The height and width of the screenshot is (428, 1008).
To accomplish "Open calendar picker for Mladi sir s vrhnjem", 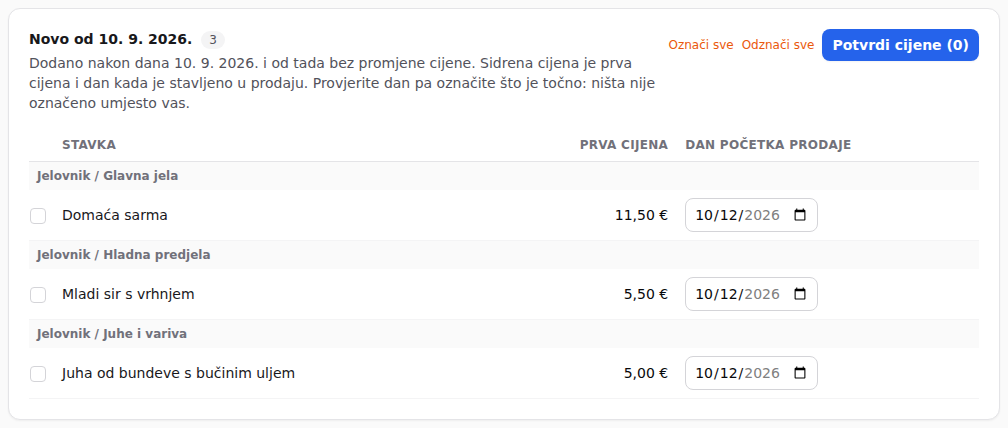I will 800,294.
